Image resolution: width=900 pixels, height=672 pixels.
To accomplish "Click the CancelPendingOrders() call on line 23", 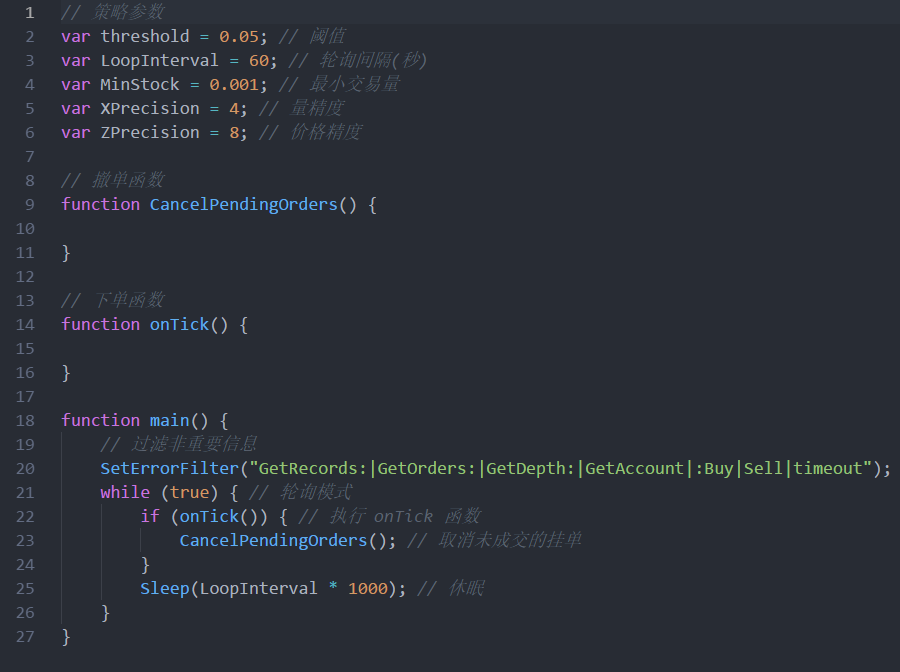I will (273, 541).
